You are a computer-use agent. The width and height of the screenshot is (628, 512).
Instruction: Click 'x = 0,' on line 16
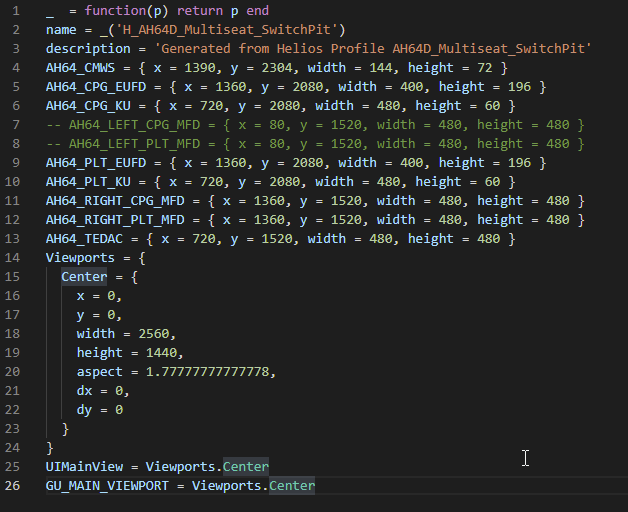coord(99,296)
